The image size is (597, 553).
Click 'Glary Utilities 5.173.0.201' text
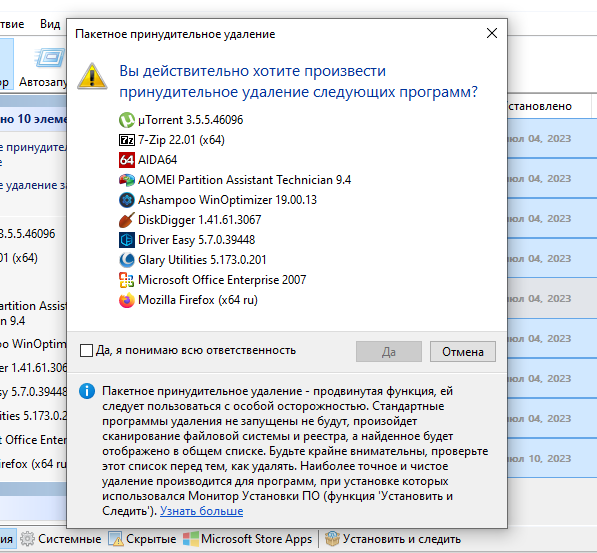coord(202,260)
